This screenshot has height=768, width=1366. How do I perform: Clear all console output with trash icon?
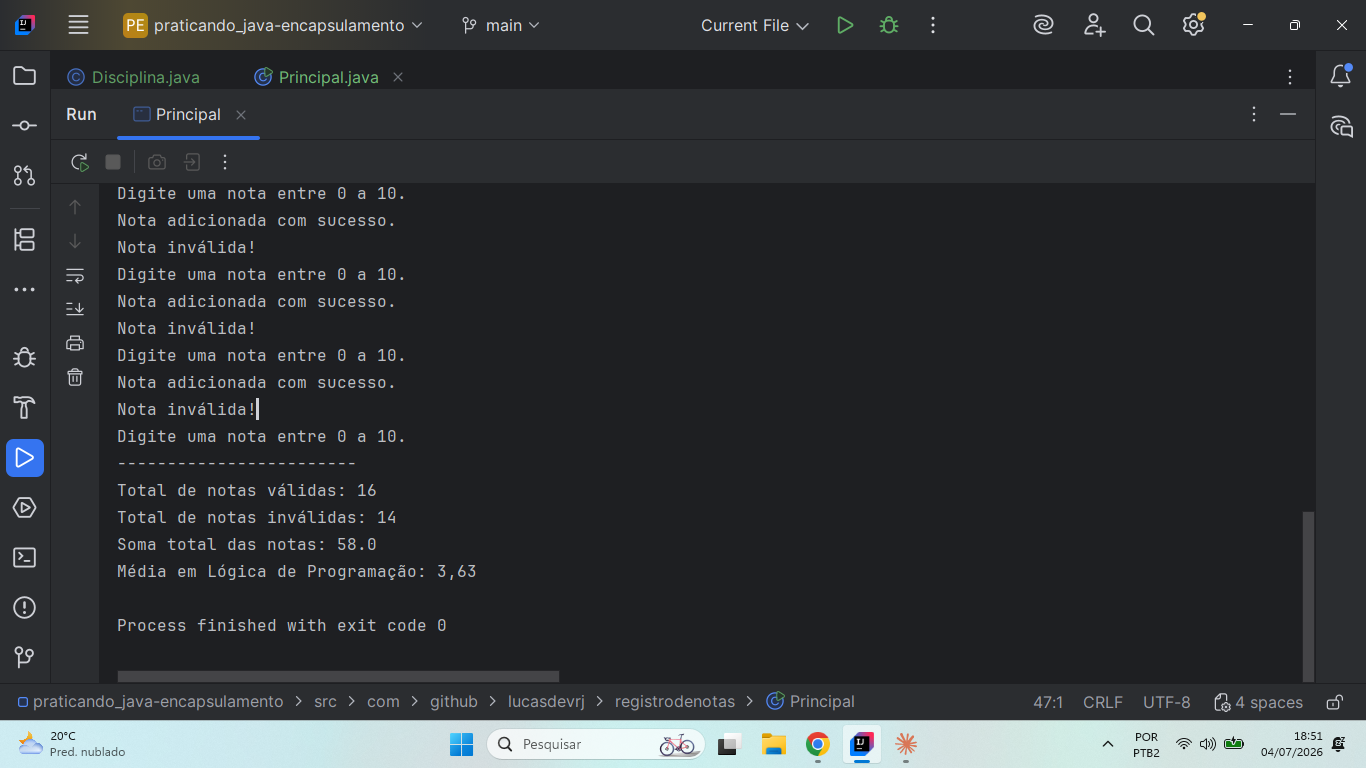[x=75, y=377]
